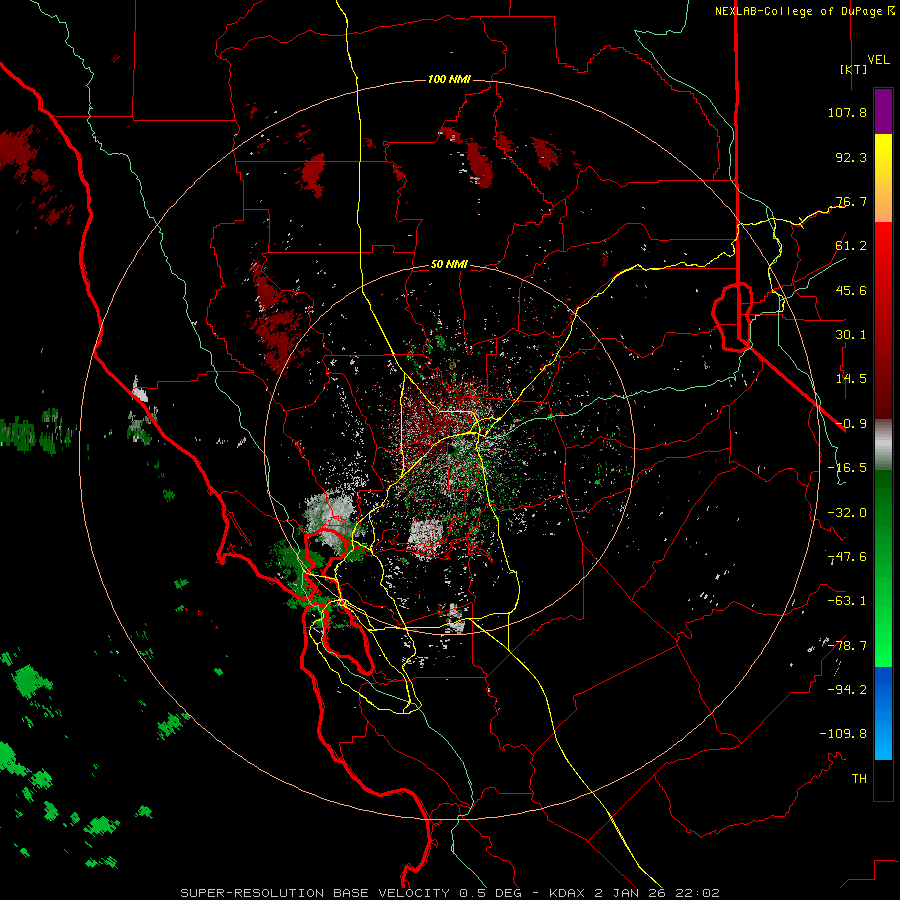Viewport: 900px width, 900px height.
Task: Click the 100 NMI range ring label
Action: (449, 79)
